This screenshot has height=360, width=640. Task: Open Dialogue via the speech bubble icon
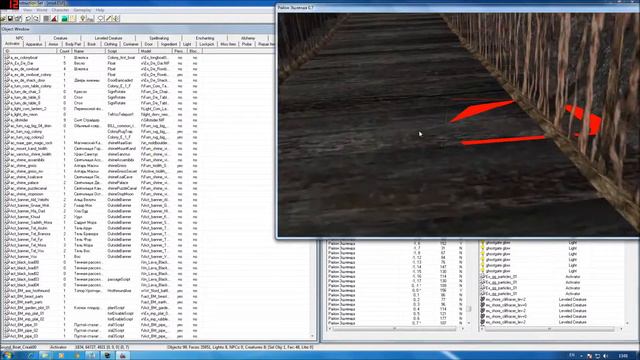100,18
